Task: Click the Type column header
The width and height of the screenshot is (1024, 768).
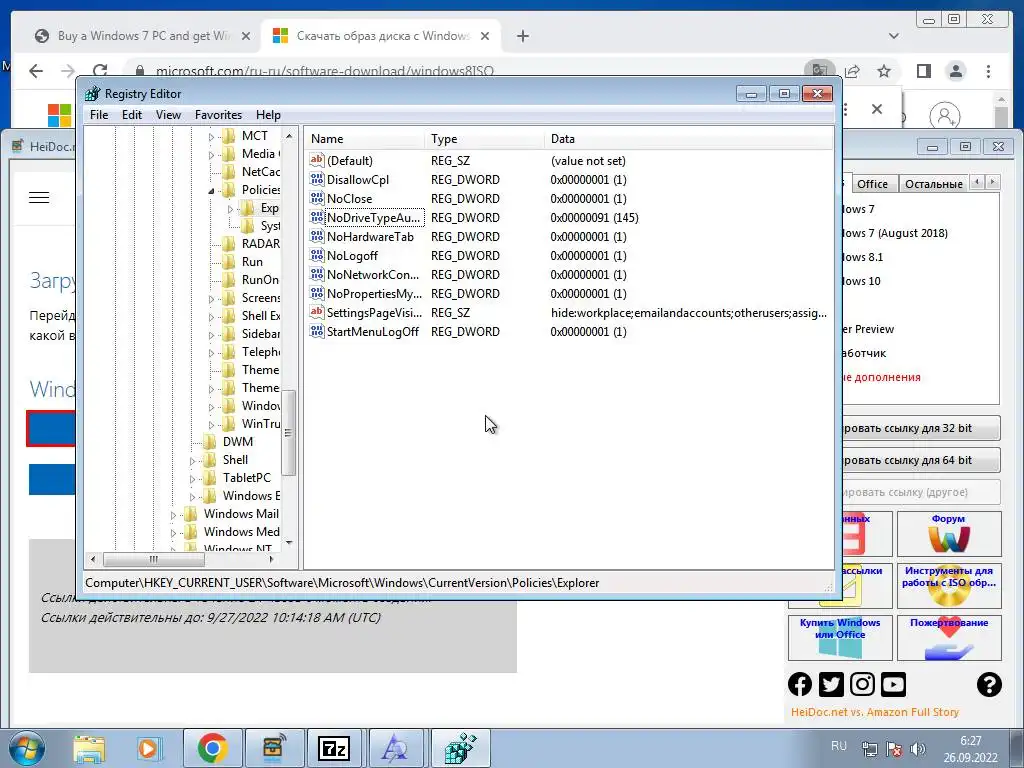Action: pyautogui.click(x=485, y=138)
